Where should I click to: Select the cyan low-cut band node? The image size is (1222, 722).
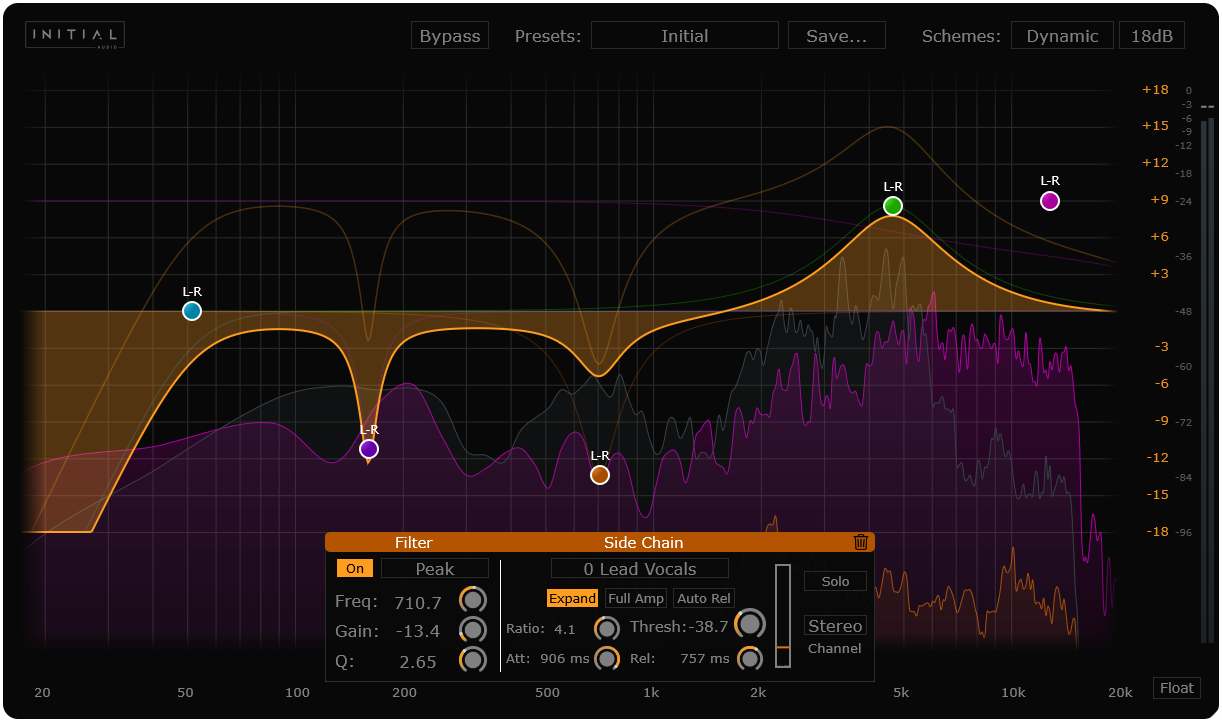192,311
